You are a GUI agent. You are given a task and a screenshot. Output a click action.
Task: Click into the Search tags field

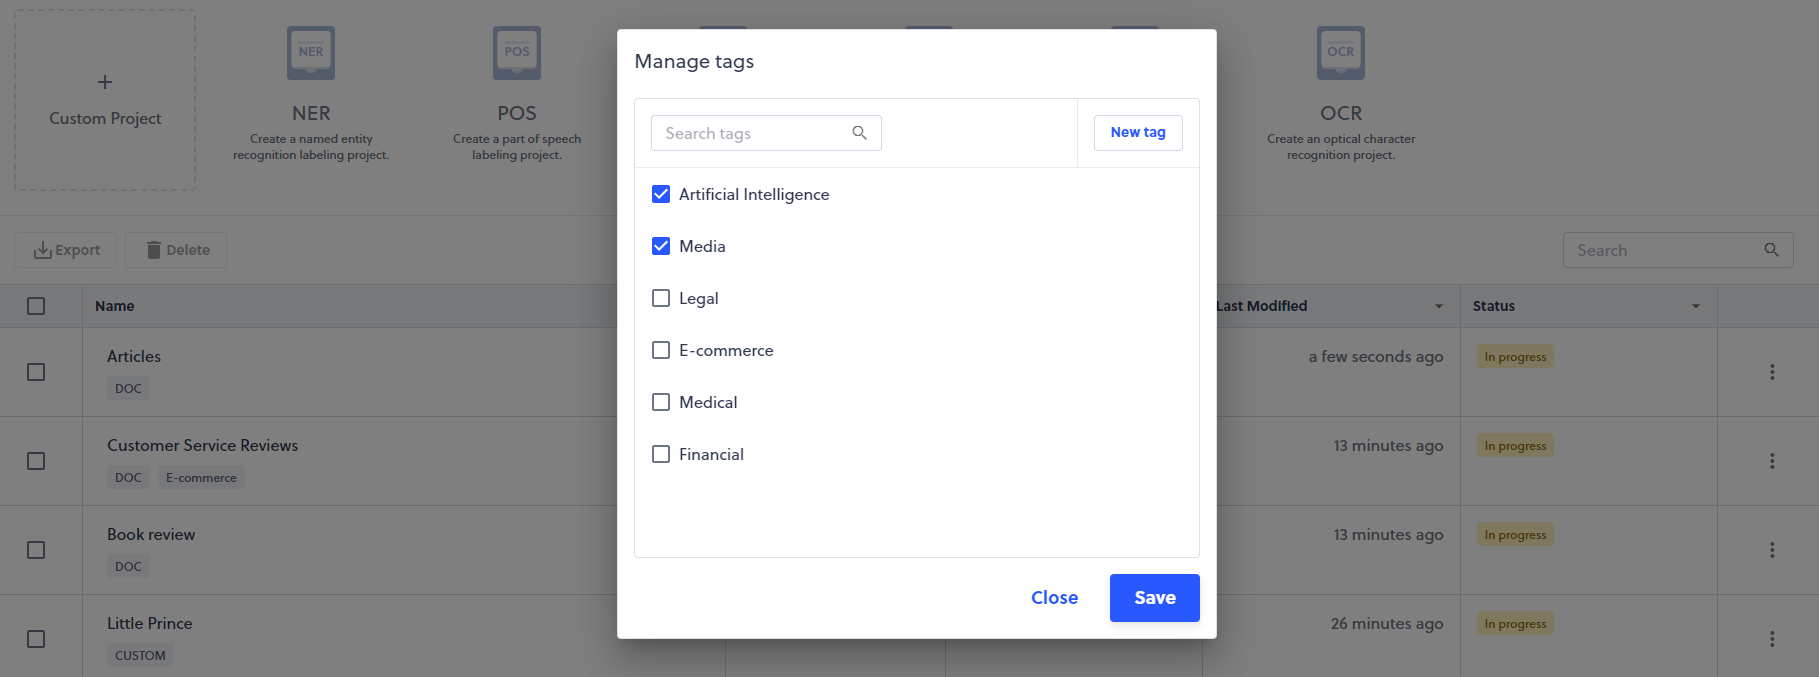750,133
